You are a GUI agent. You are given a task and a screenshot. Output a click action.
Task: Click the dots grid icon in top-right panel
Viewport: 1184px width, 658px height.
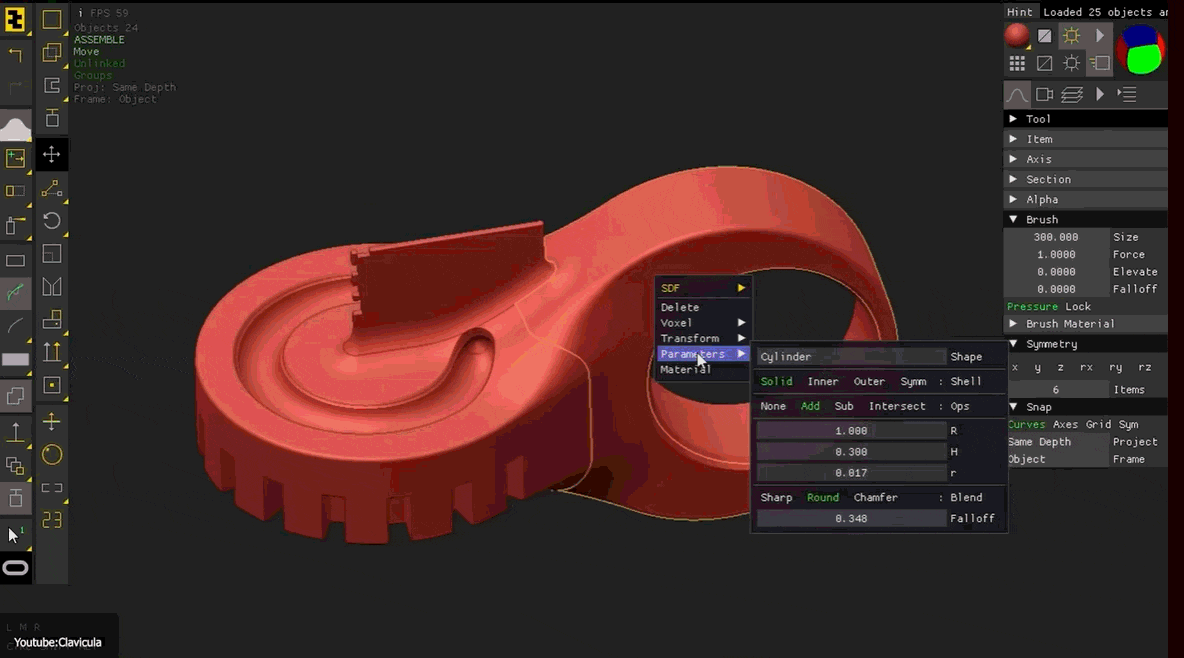point(1017,63)
